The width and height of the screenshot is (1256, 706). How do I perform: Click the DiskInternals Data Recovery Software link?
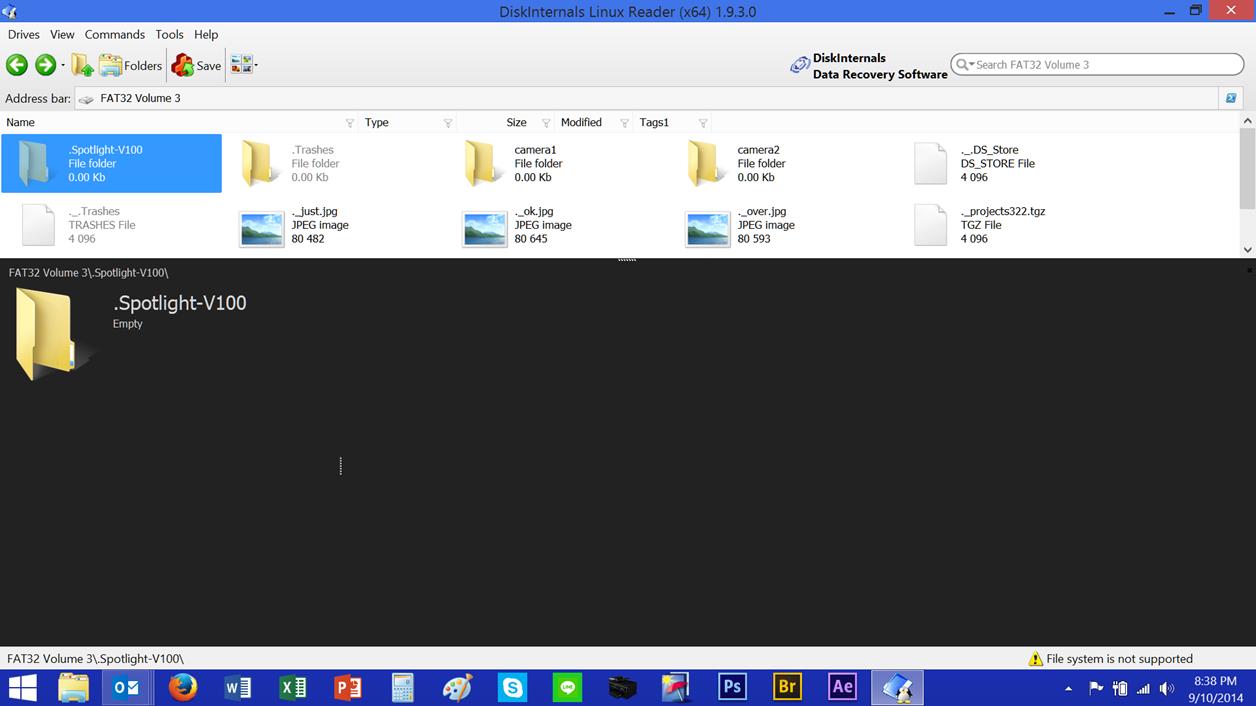coord(869,66)
